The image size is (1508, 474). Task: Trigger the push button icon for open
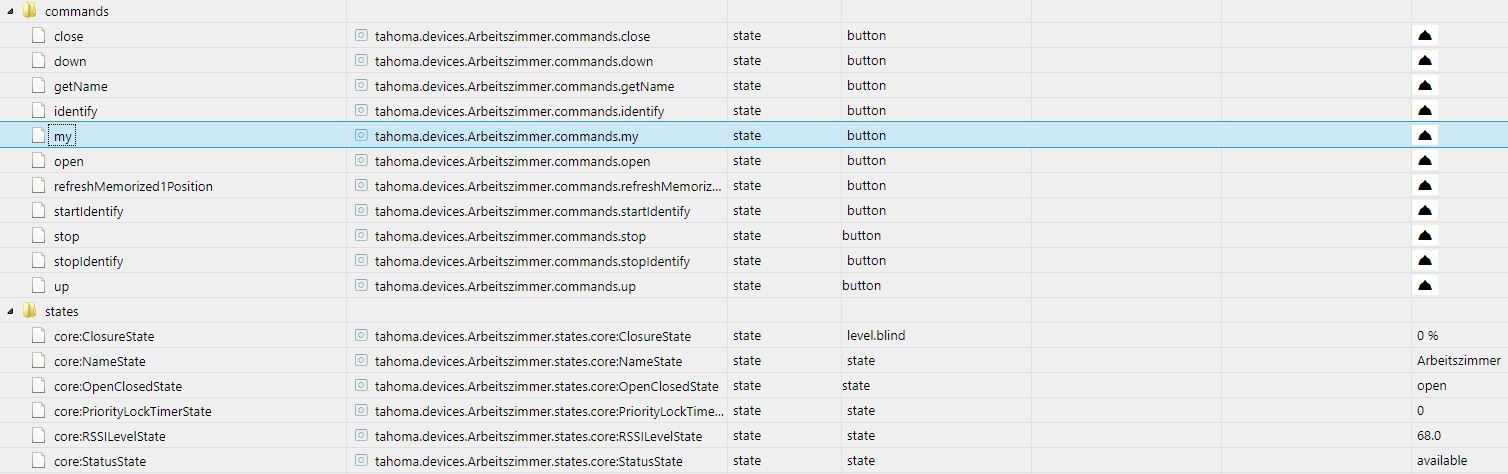click(x=1425, y=161)
